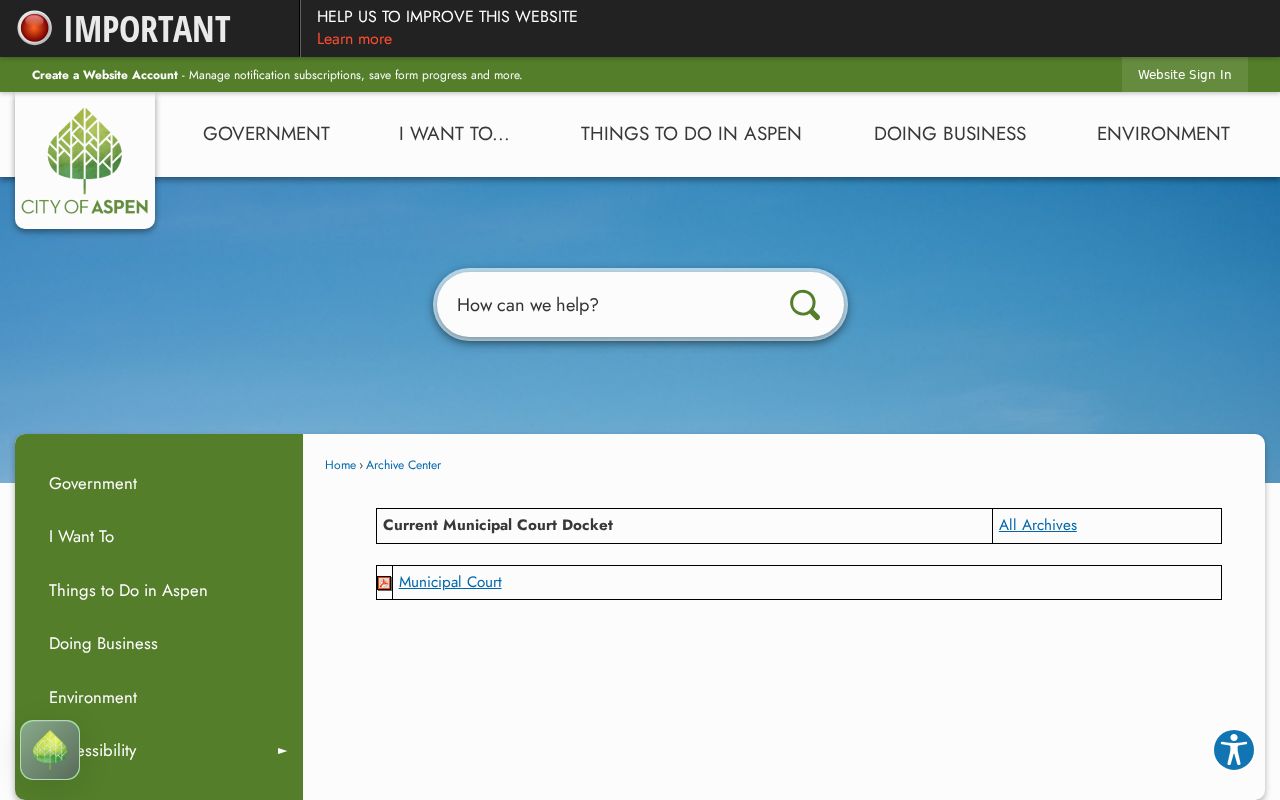Image resolution: width=1280 pixels, height=800 pixels.
Task: Open the I WANT TO... menu
Action: pyautogui.click(x=454, y=134)
